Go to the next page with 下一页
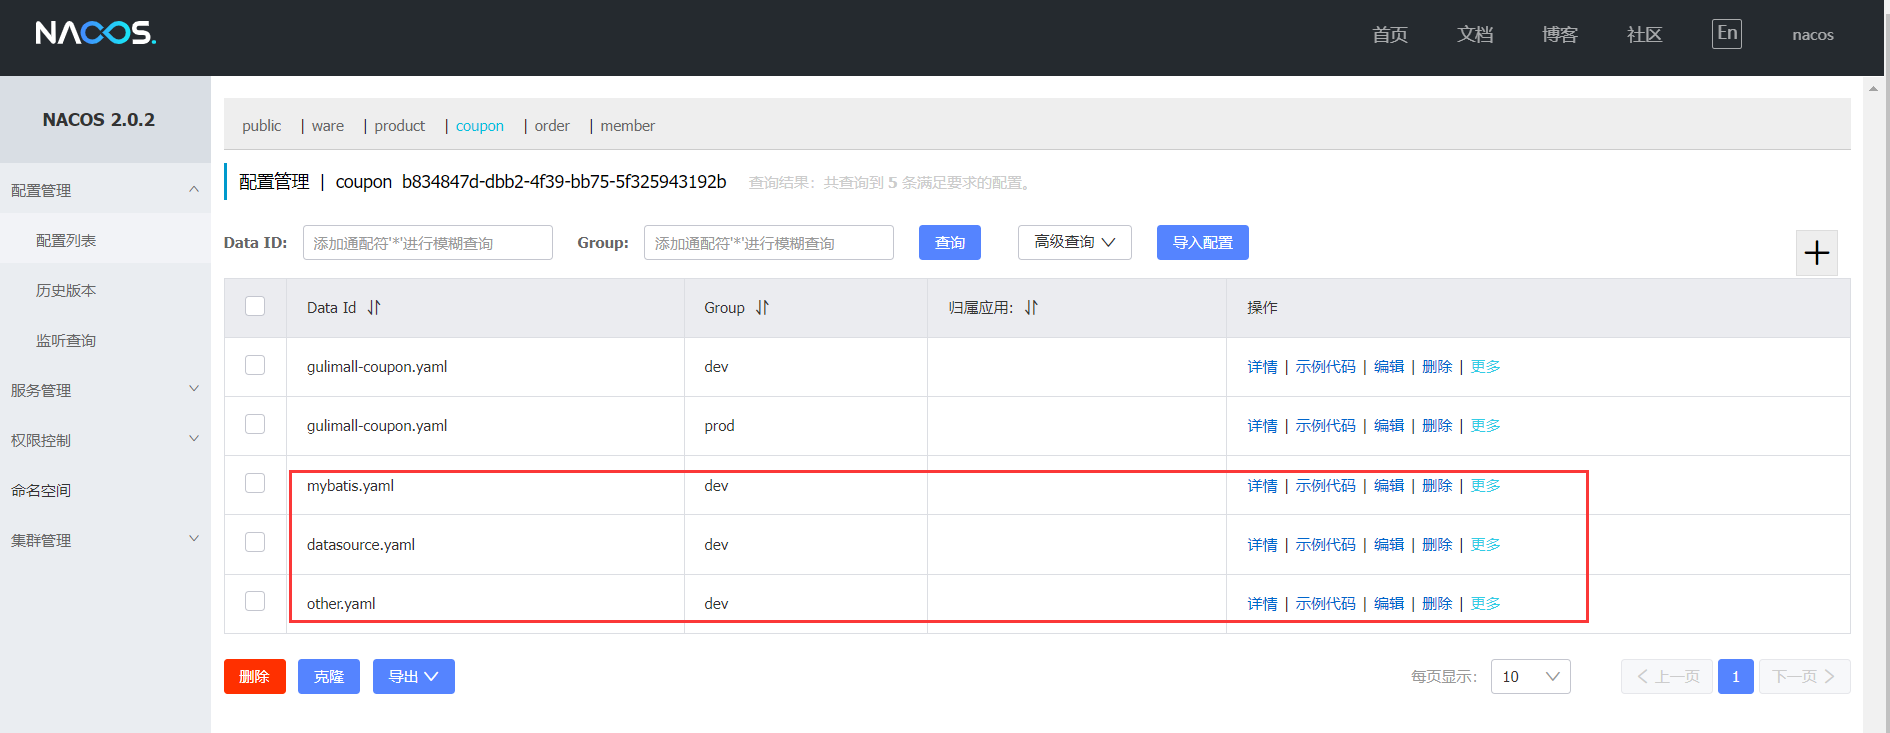Image resolution: width=1890 pixels, height=733 pixels. (x=1804, y=677)
